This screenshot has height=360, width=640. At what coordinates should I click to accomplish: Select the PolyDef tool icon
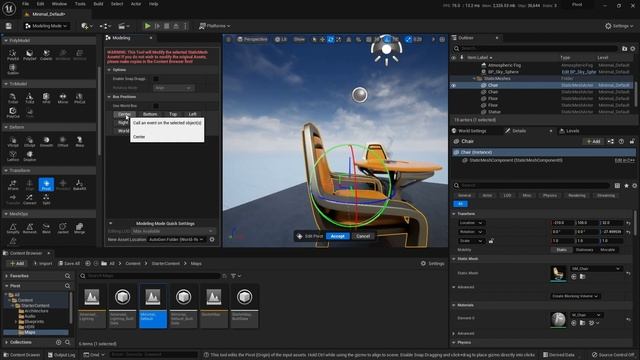coord(29,55)
